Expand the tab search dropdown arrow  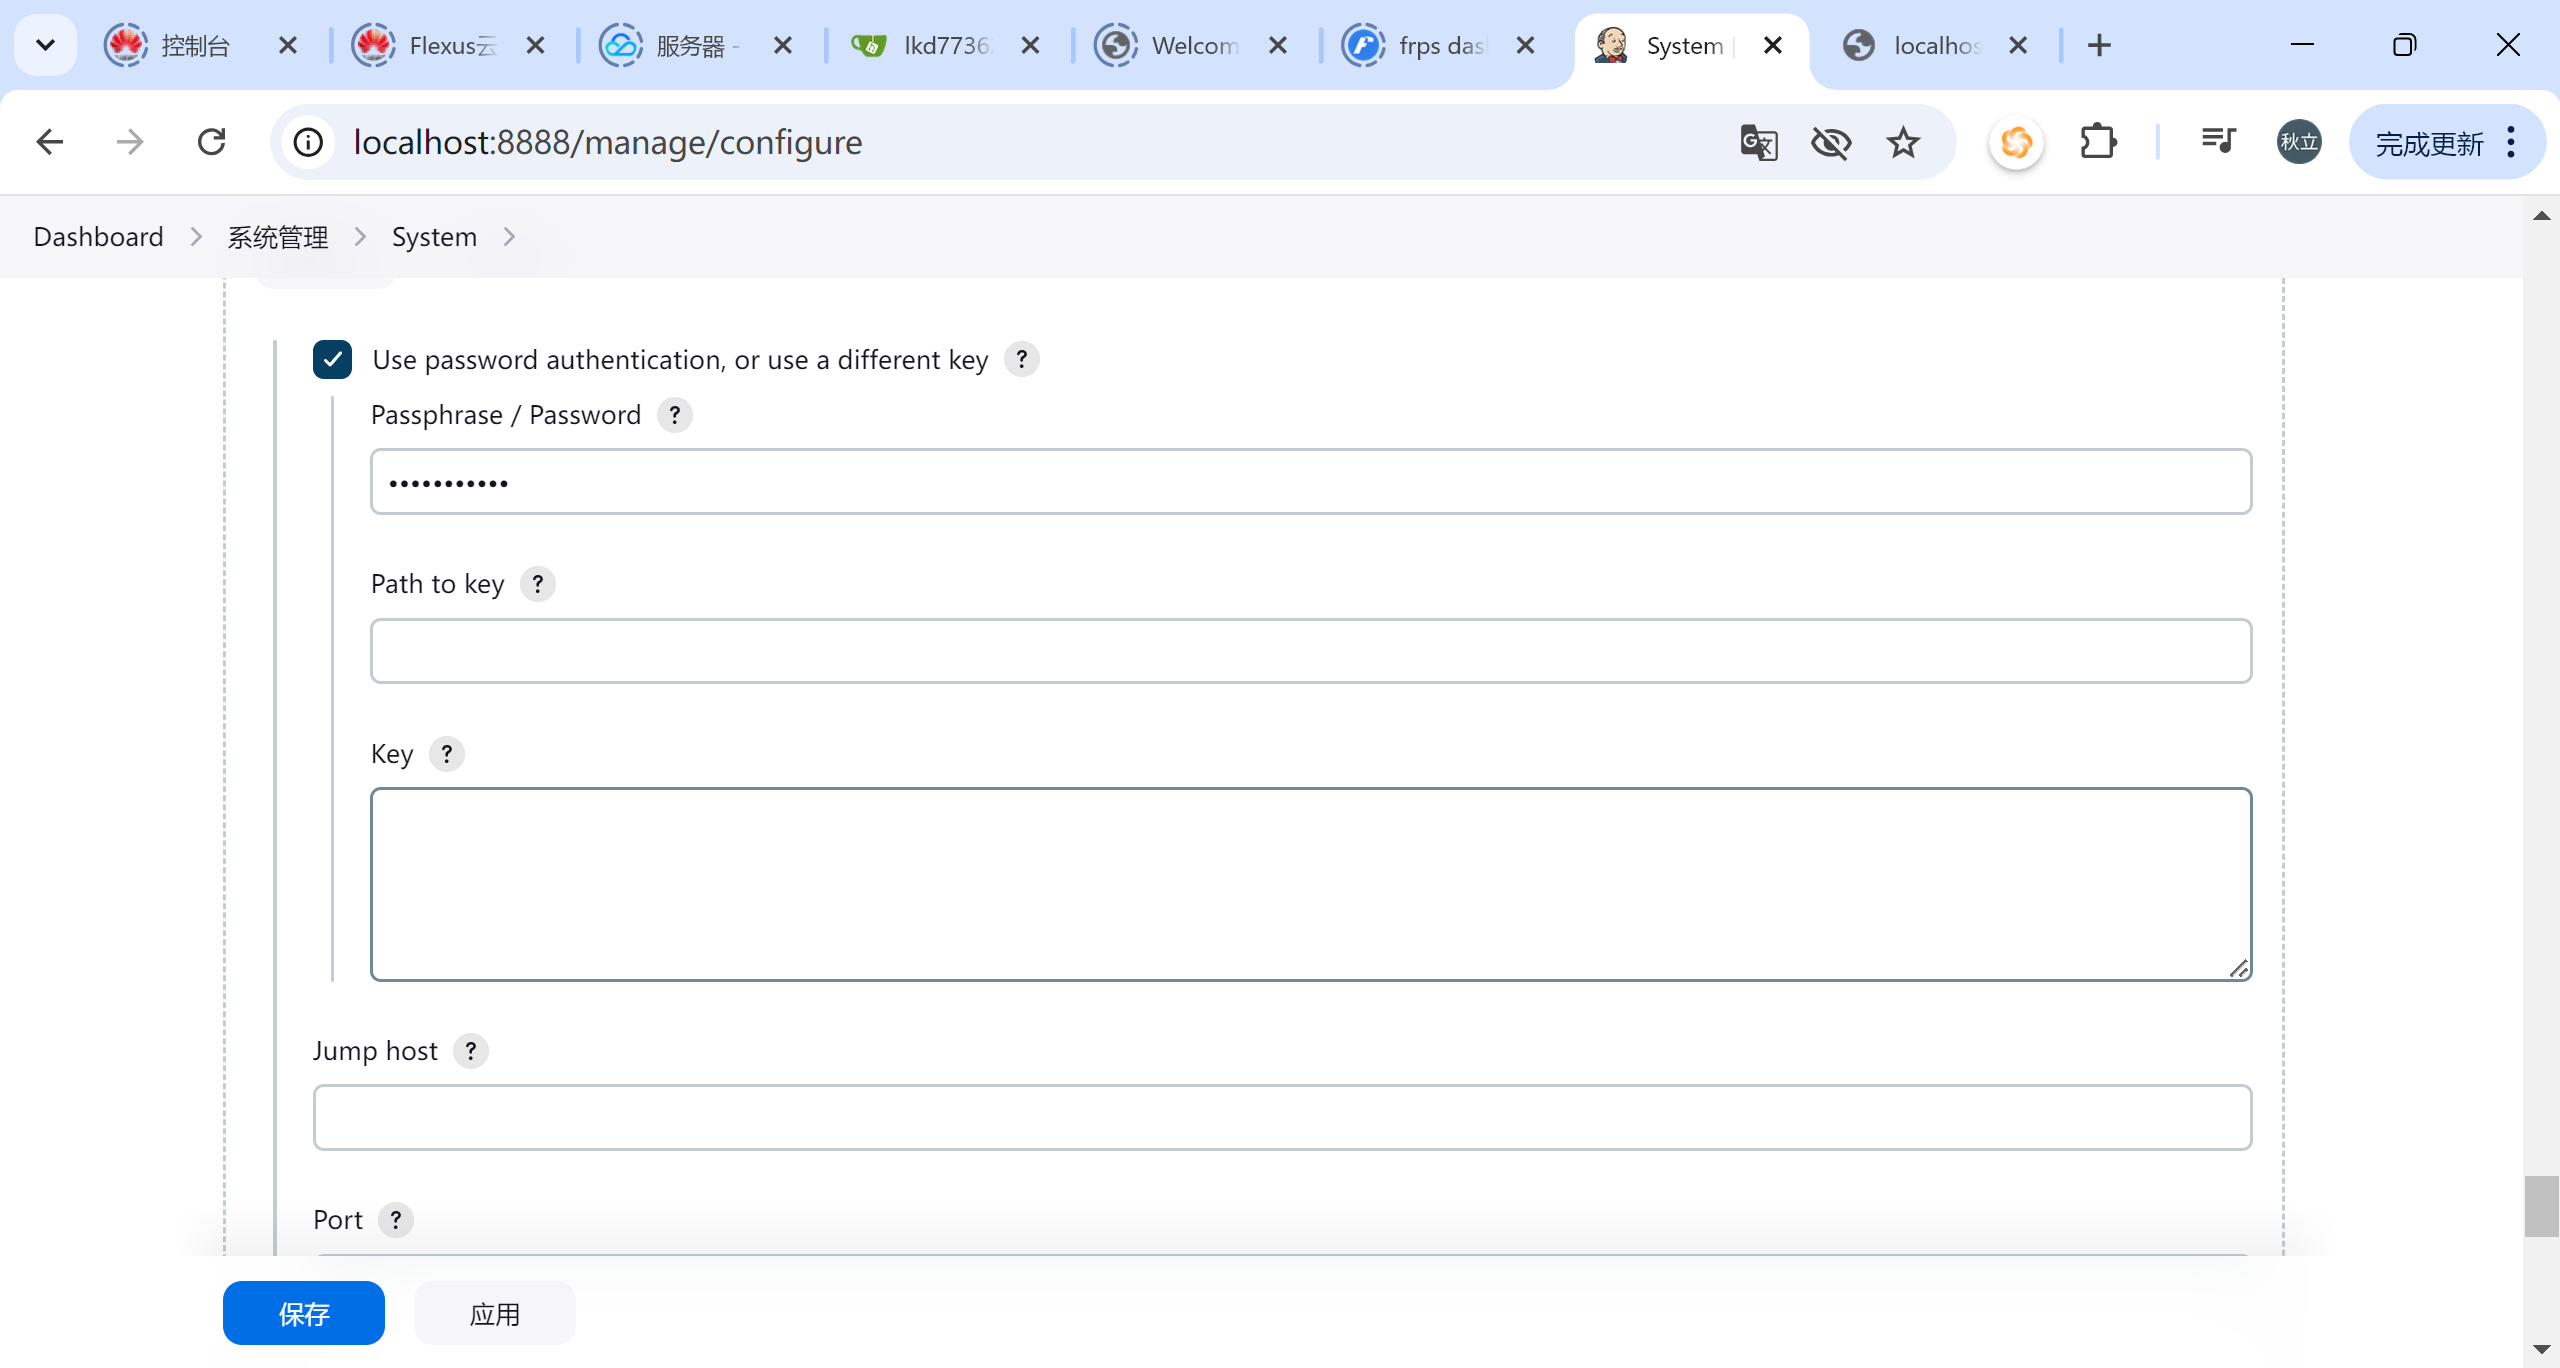pyautogui.click(x=45, y=45)
